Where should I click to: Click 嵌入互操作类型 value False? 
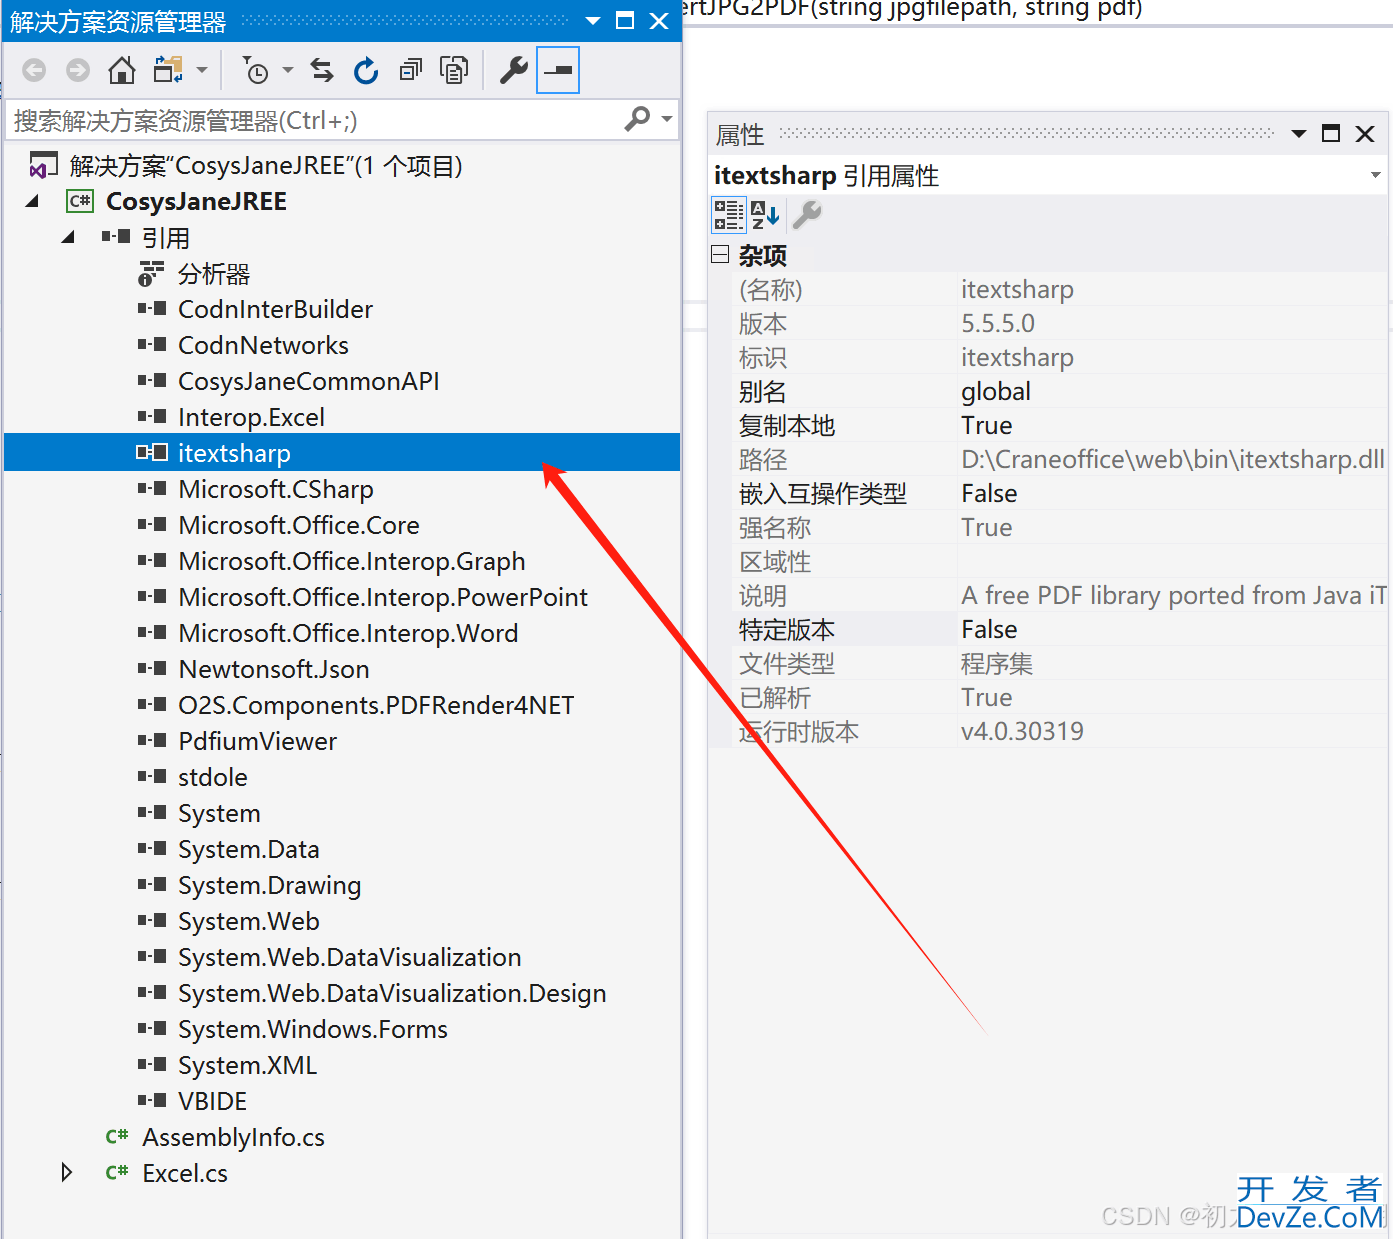click(989, 494)
